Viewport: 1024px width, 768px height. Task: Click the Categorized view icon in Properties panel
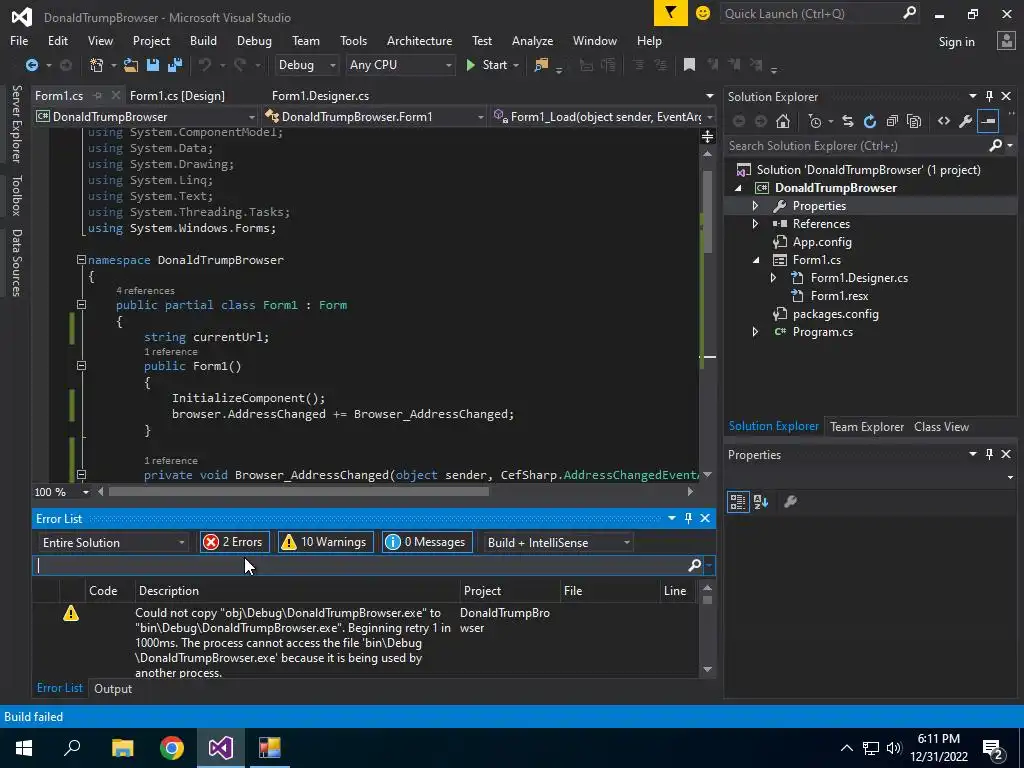(x=738, y=502)
